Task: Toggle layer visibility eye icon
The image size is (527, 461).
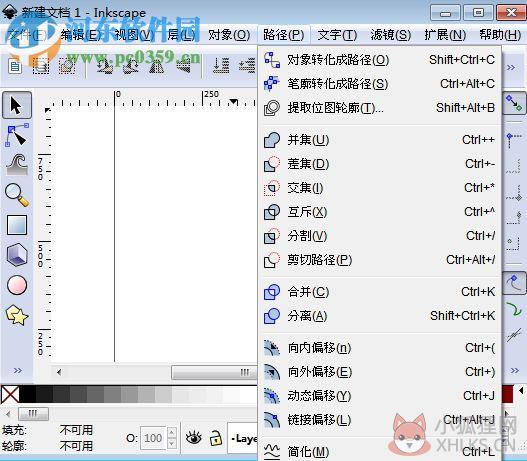Action: coord(194,438)
